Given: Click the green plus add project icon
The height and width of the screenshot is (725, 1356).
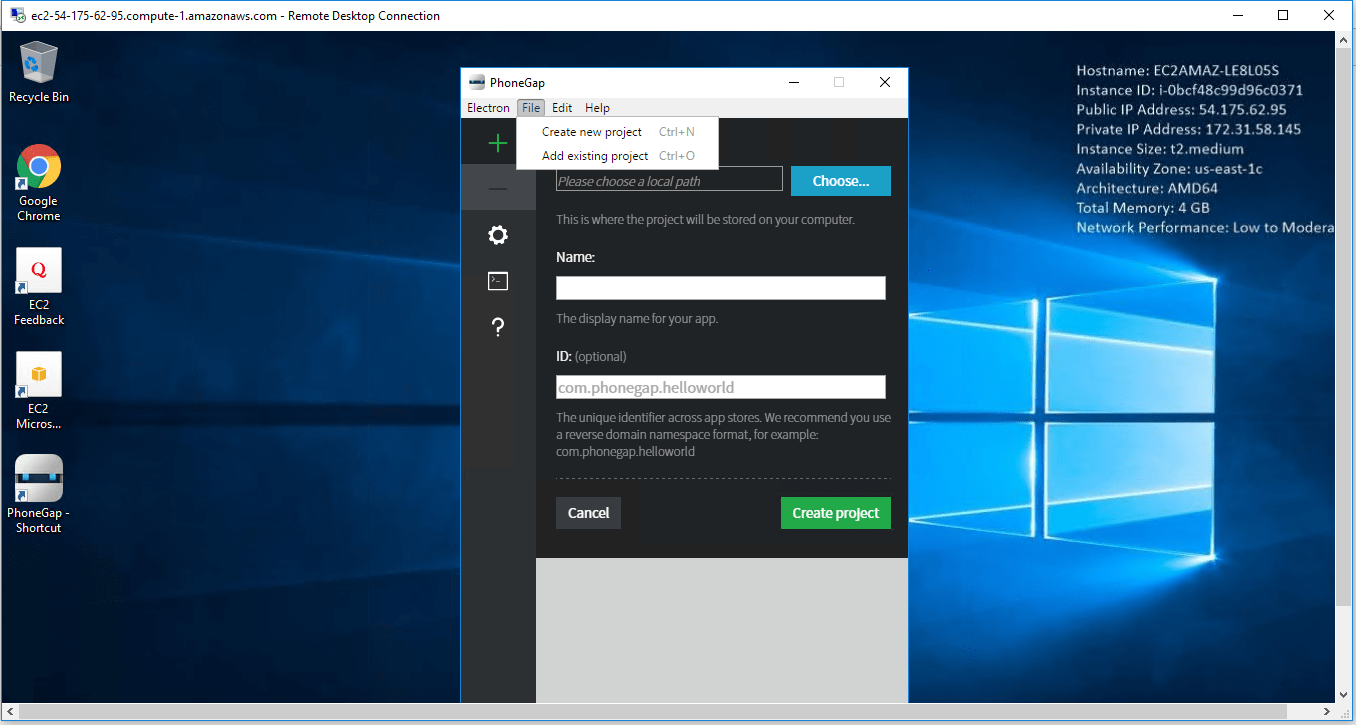Looking at the screenshot, I should [497, 143].
